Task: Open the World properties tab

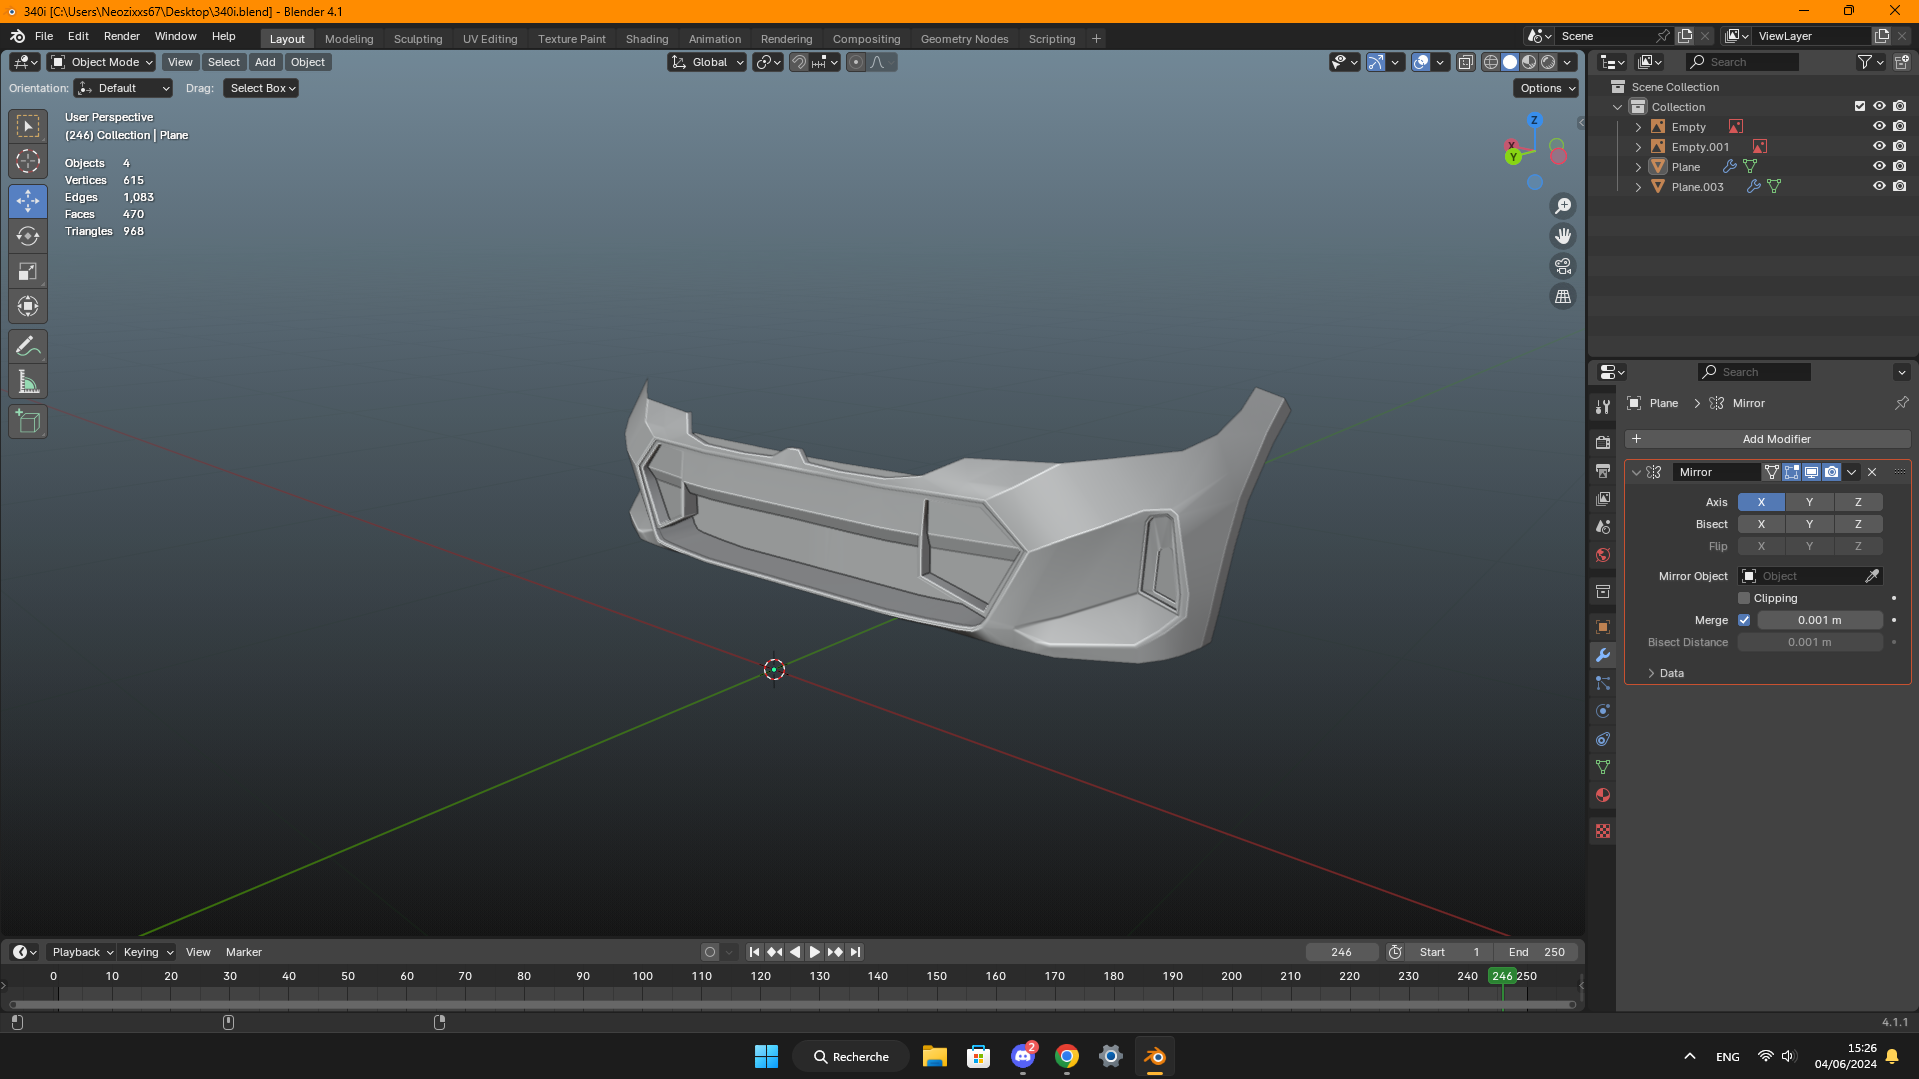Action: tap(1603, 555)
